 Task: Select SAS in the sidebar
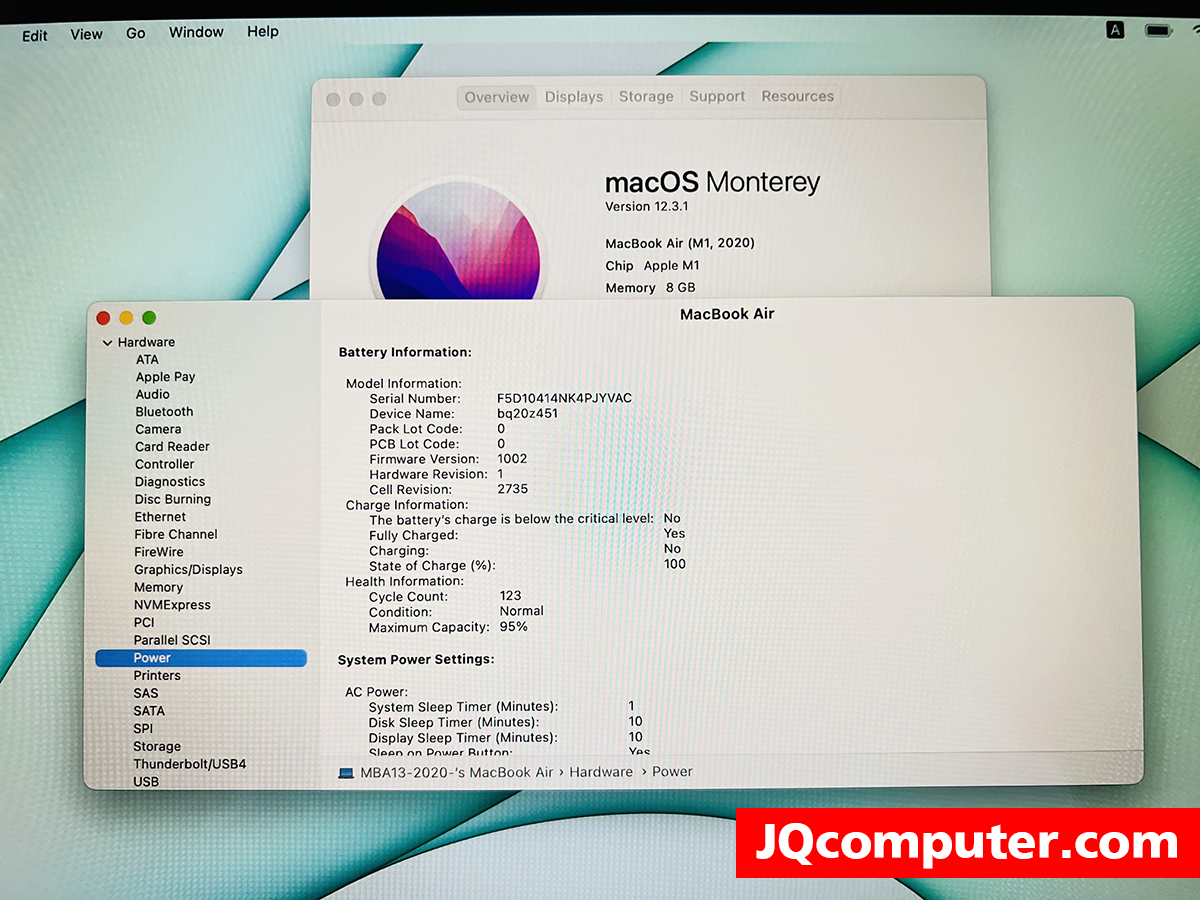(146, 693)
